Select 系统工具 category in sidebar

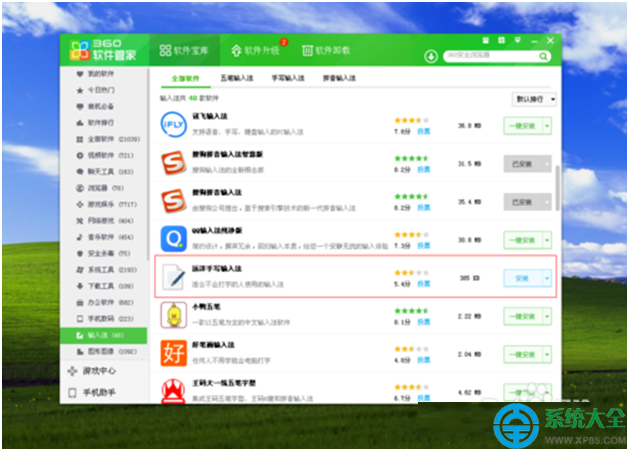click(107, 270)
